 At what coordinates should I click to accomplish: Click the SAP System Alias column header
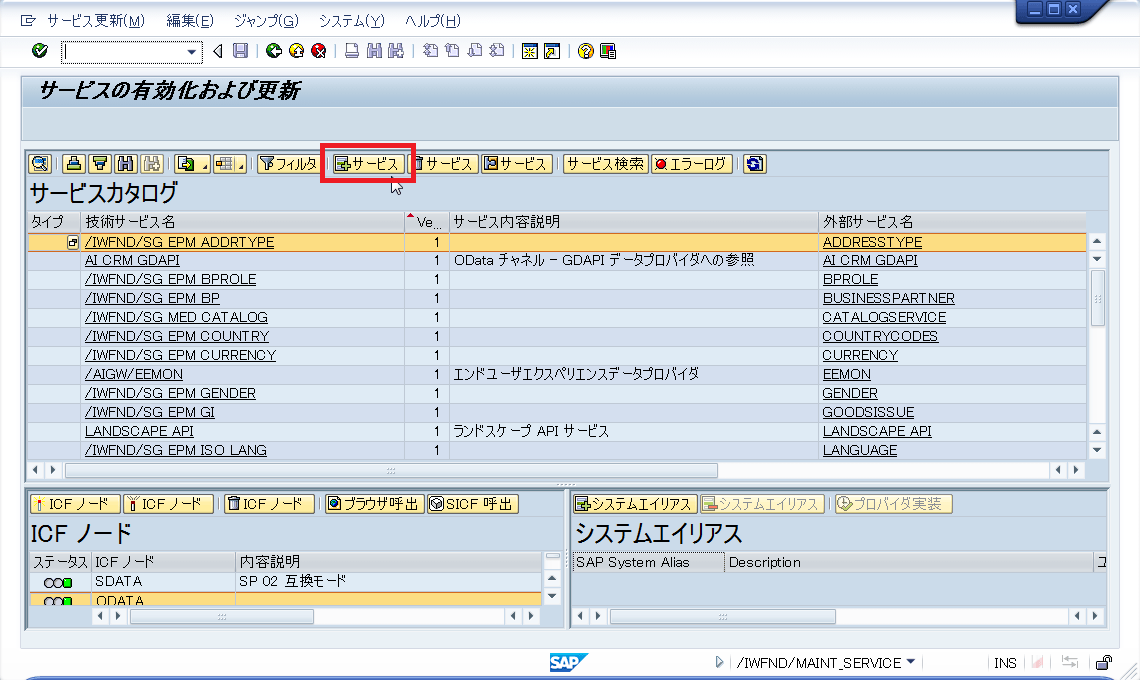[x=648, y=562]
